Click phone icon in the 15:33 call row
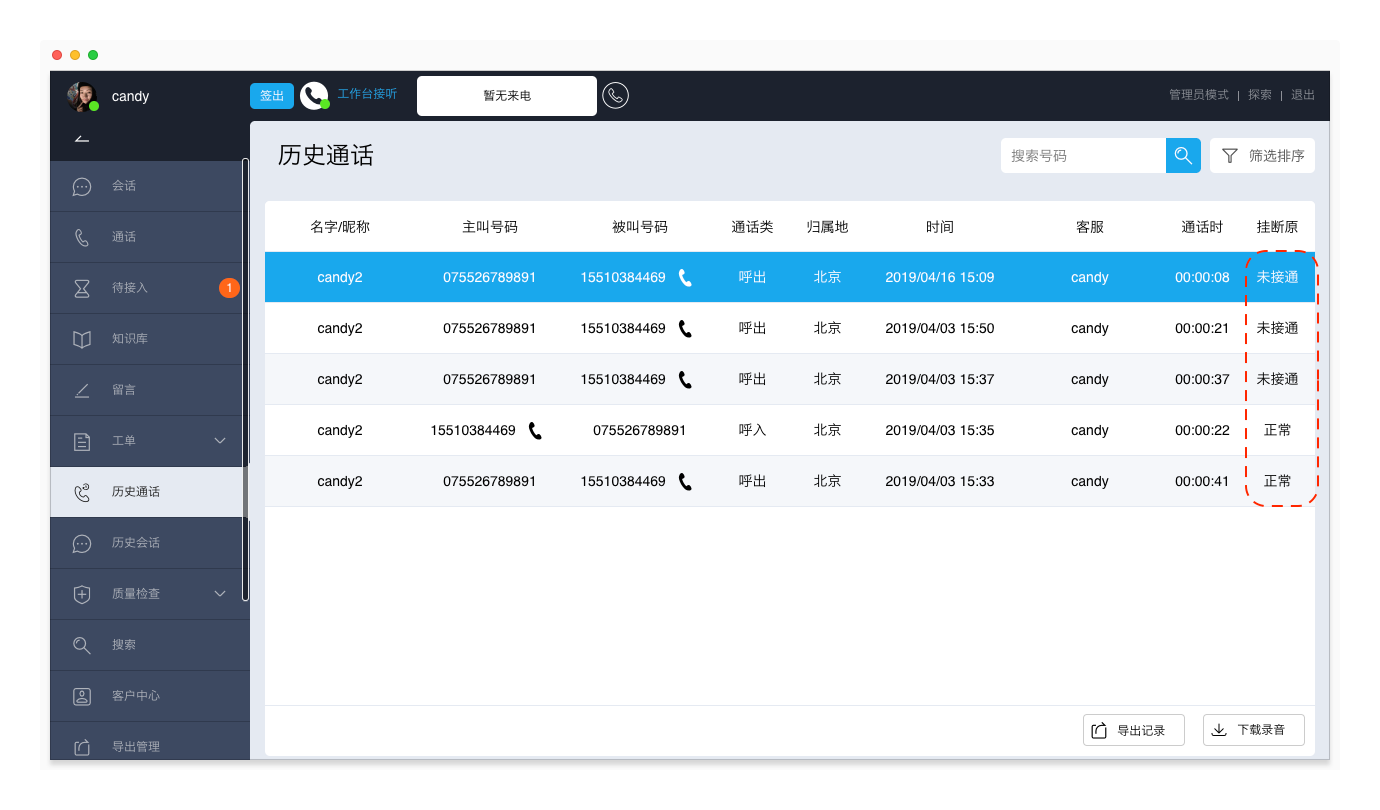 tap(685, 481)
